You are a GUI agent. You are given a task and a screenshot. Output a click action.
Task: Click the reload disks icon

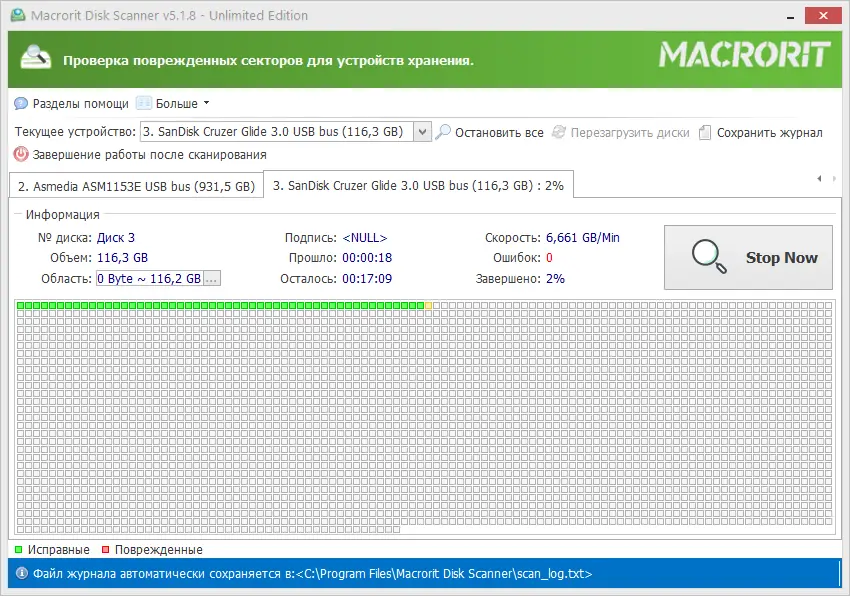[x=559, y=132]
